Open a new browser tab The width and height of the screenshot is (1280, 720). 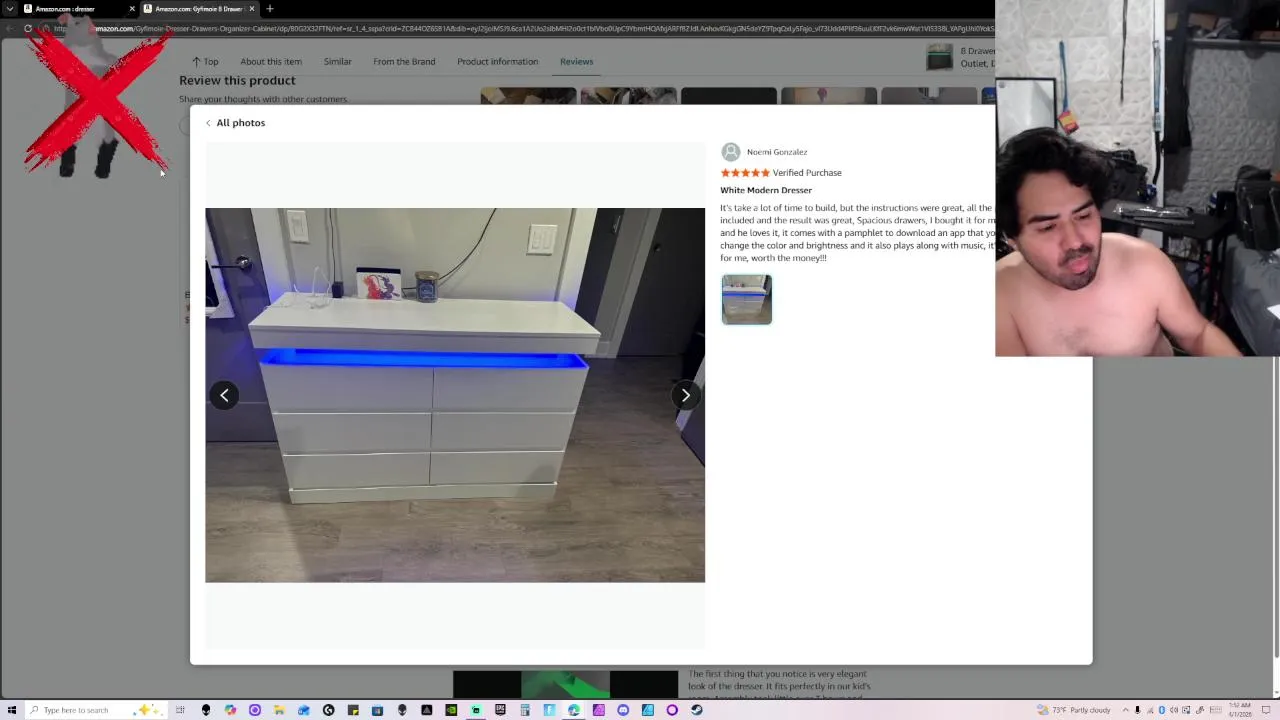point(269,8)
